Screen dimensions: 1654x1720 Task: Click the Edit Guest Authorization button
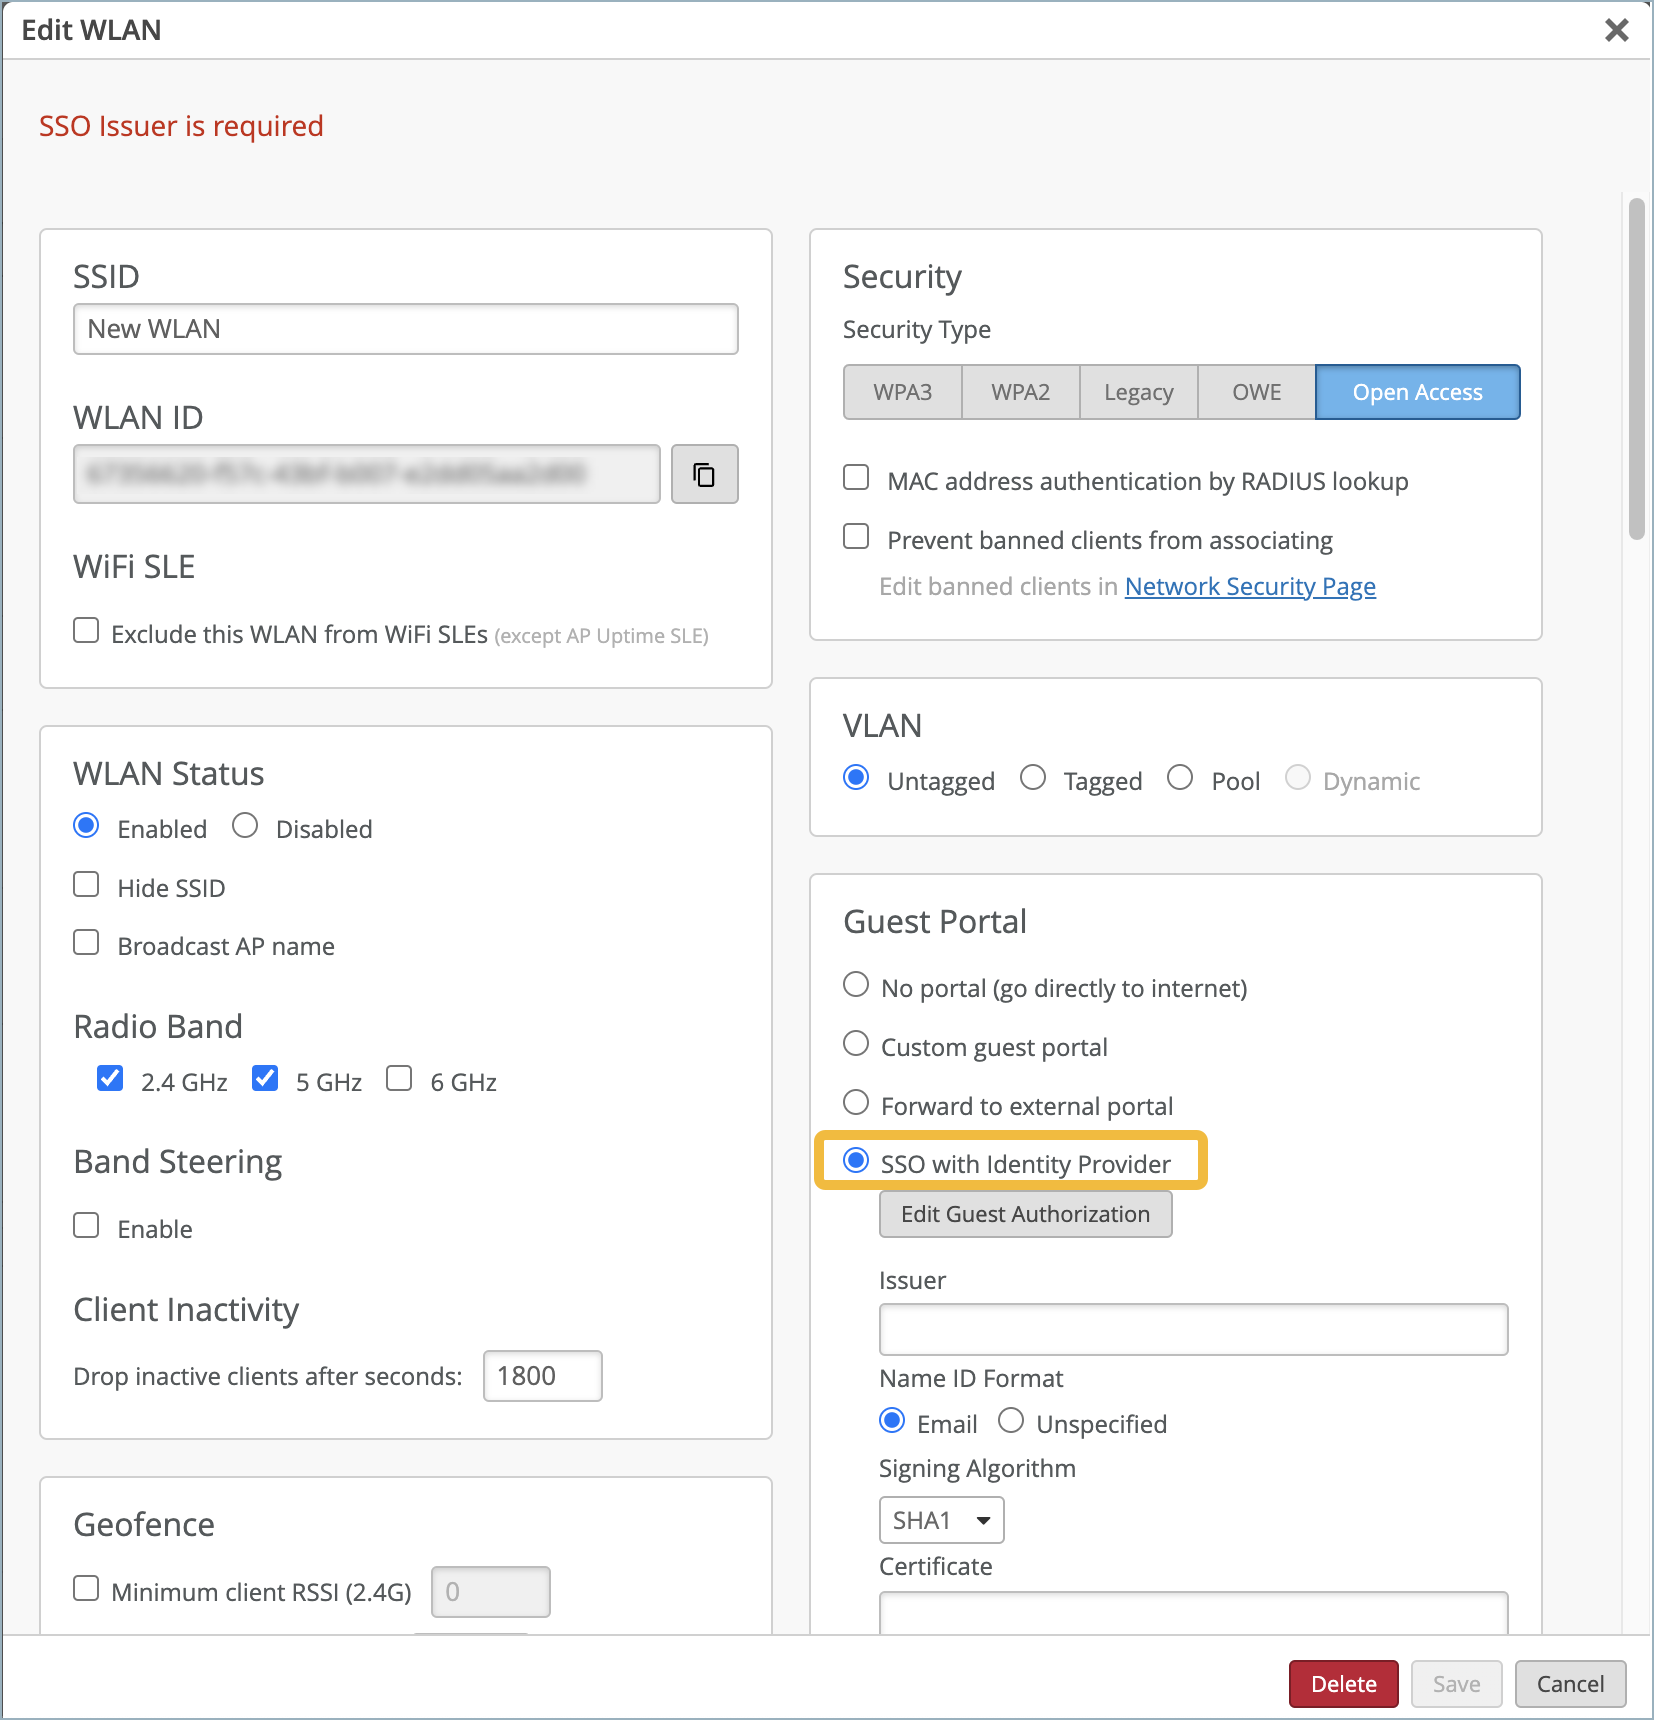1025,1214
